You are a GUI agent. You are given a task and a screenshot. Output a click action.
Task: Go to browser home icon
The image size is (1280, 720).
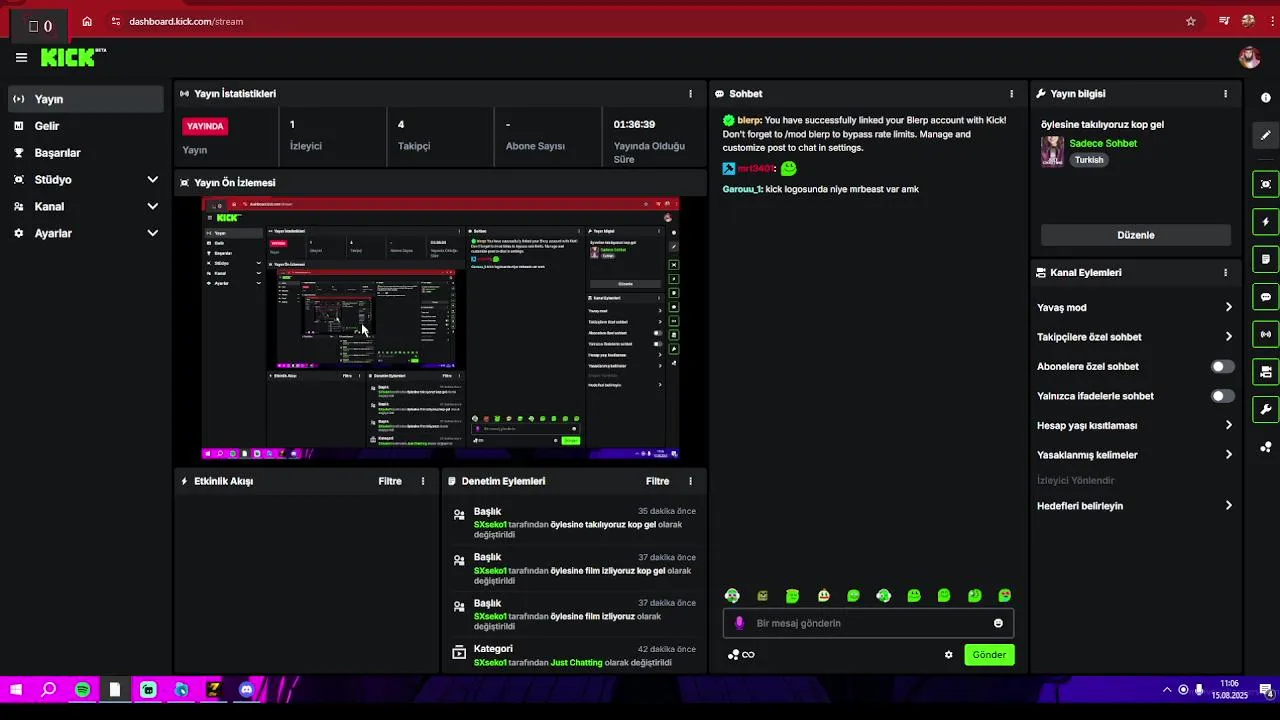click(x=87, y=21)
